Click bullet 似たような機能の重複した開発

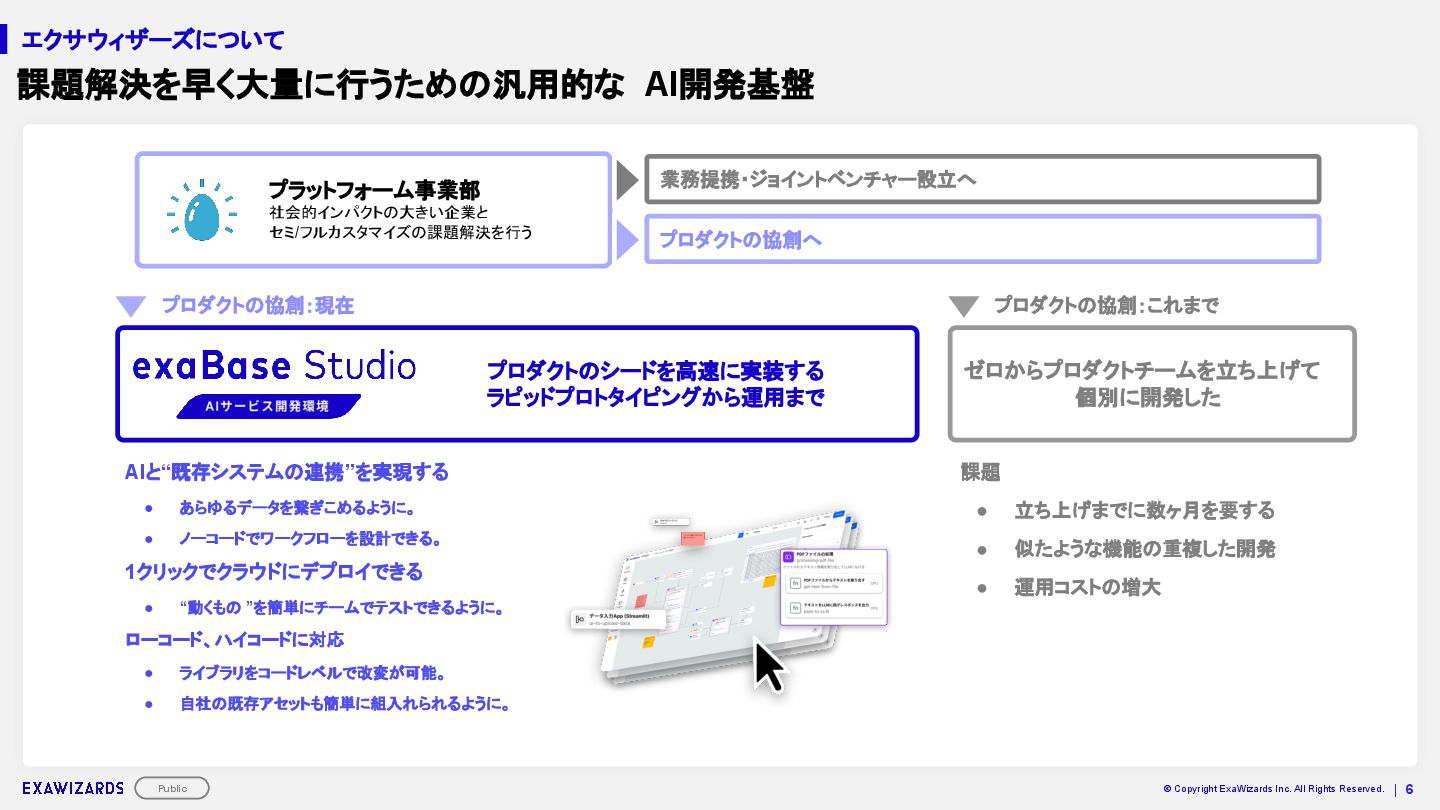[1145, 549]
